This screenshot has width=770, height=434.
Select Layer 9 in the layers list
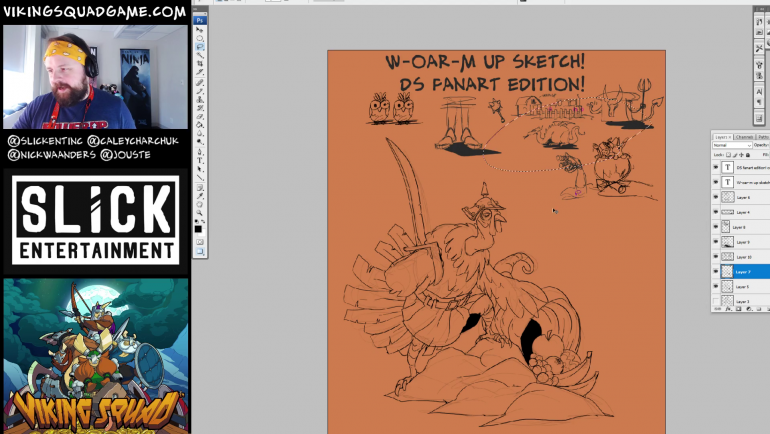point(743,242)
